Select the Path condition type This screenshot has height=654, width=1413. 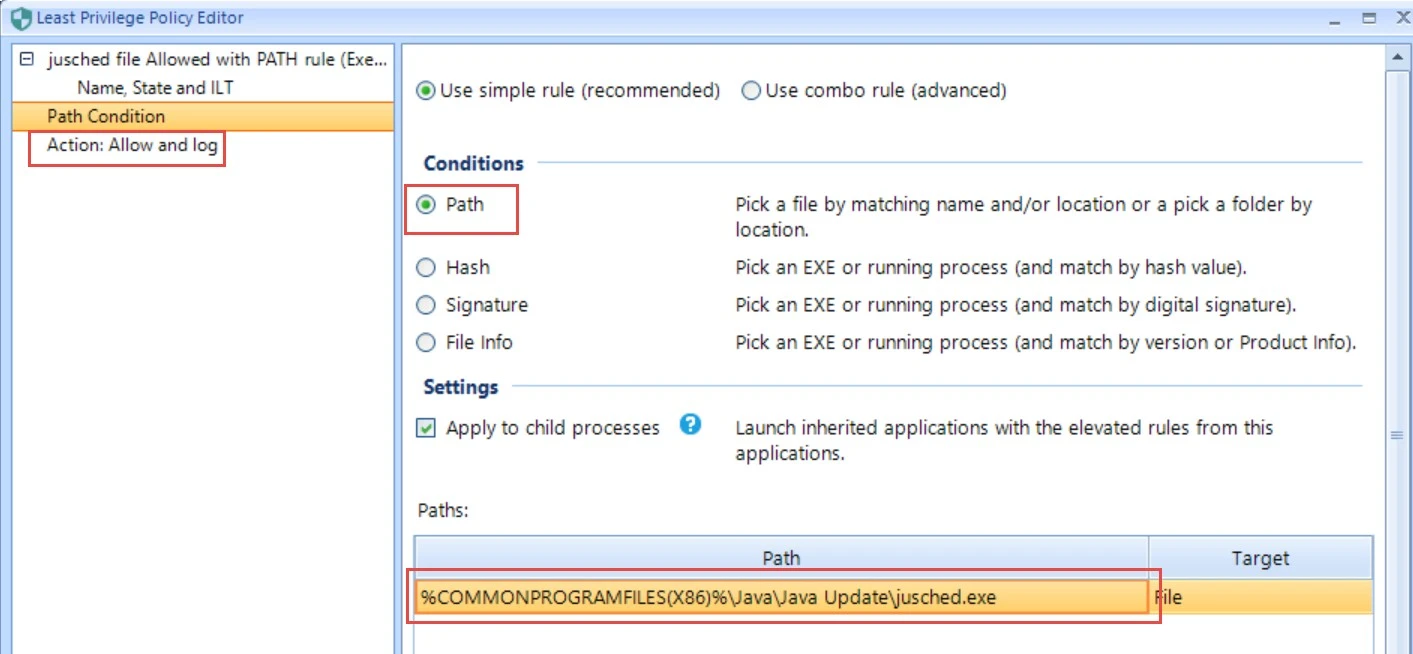tap(426, 204)
